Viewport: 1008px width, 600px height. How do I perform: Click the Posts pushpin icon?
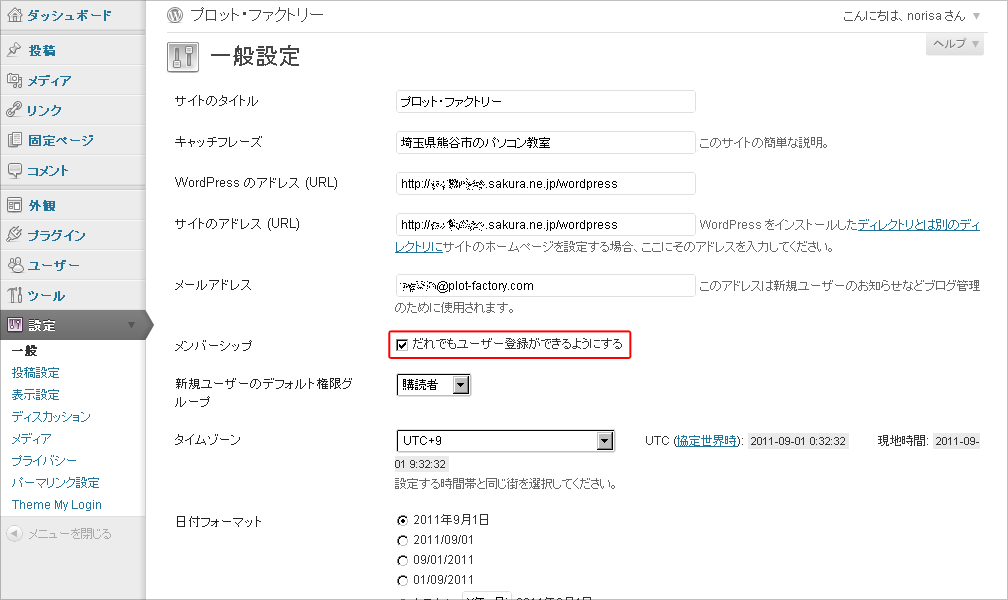click(14, 50)
